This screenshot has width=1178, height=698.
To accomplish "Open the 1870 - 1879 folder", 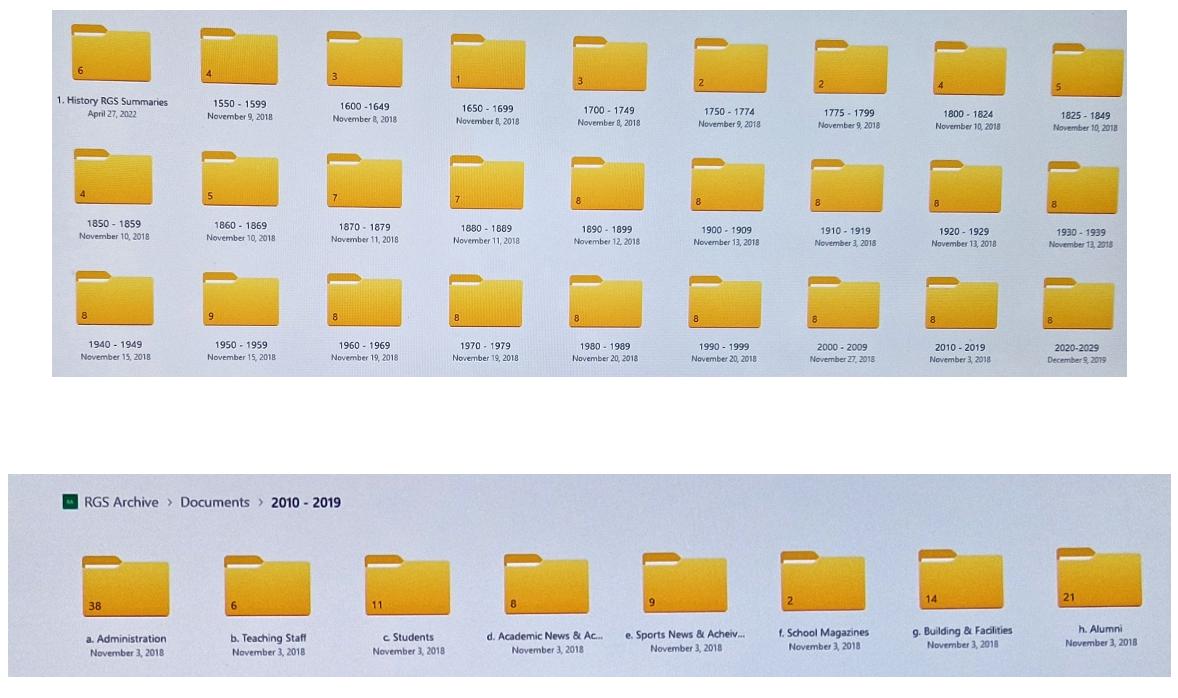I will coord(364,181).
